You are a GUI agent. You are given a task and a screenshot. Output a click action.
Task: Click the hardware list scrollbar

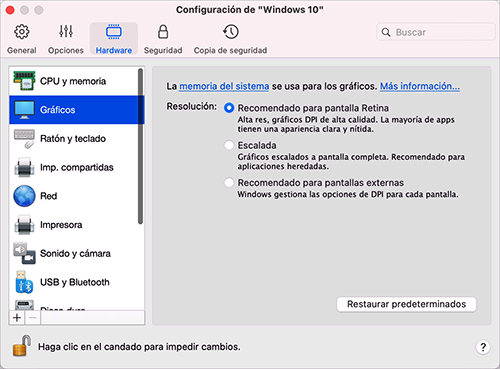click(x=140, y=146)
